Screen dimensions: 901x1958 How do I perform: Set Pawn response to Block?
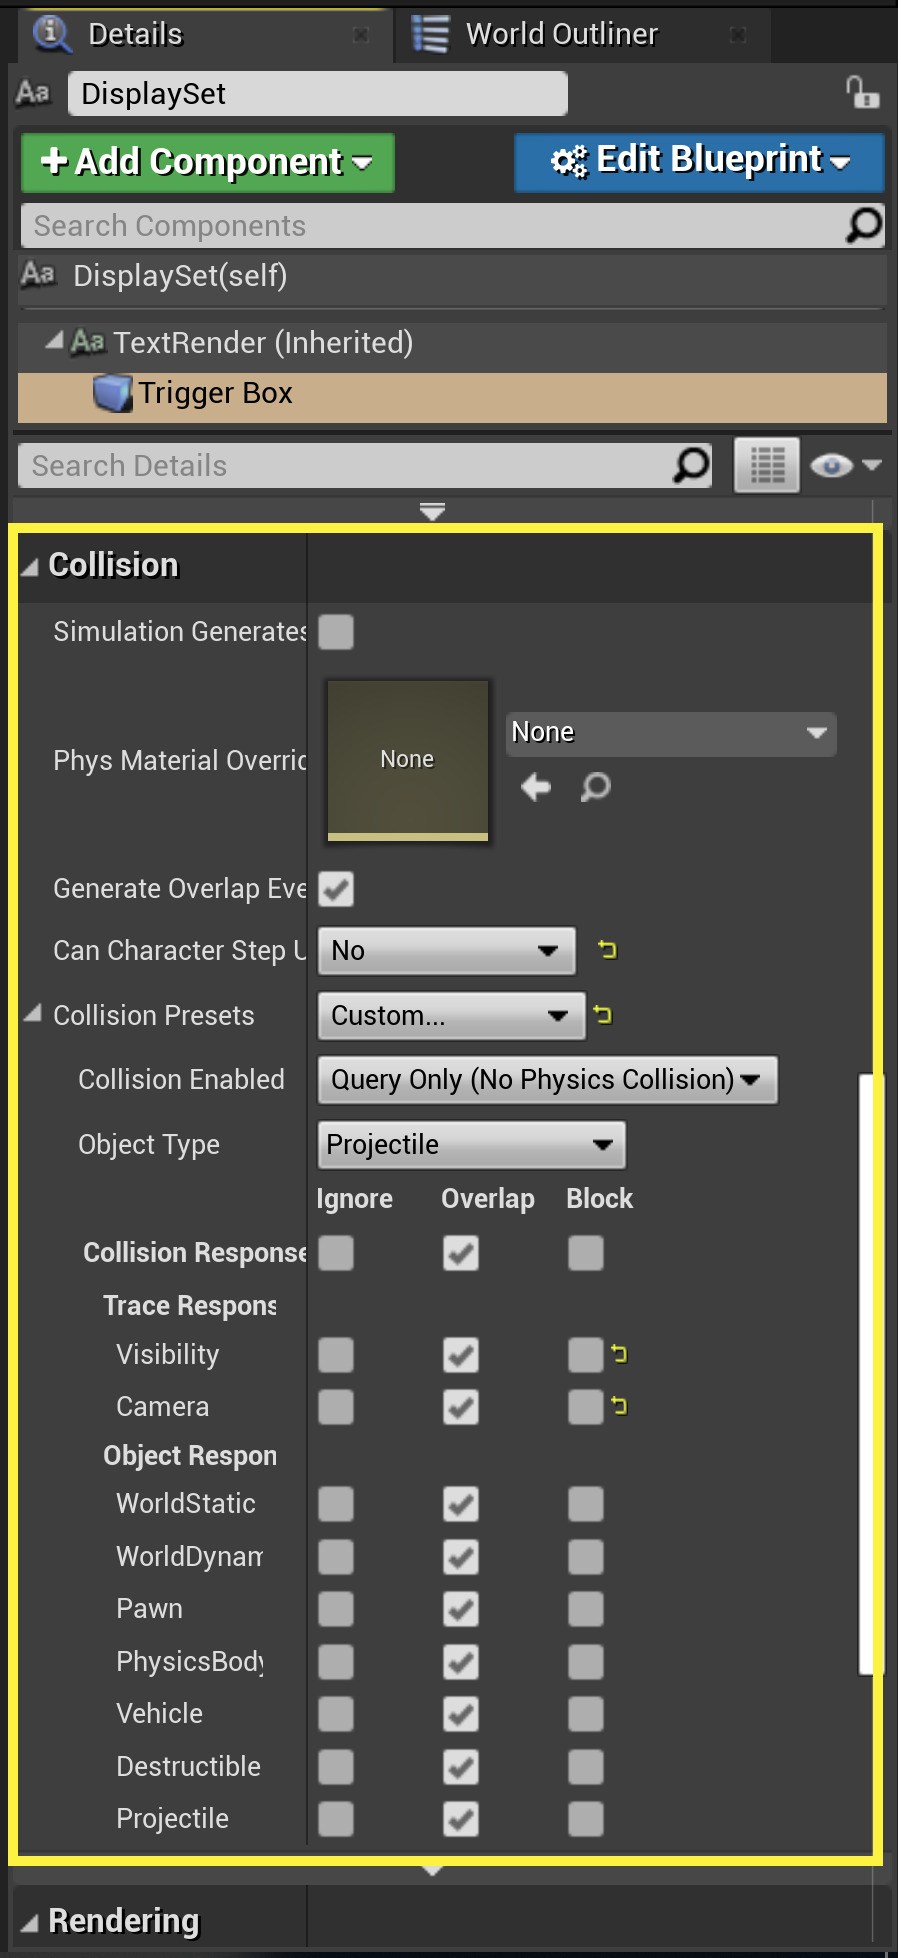tap(585, 1609)
